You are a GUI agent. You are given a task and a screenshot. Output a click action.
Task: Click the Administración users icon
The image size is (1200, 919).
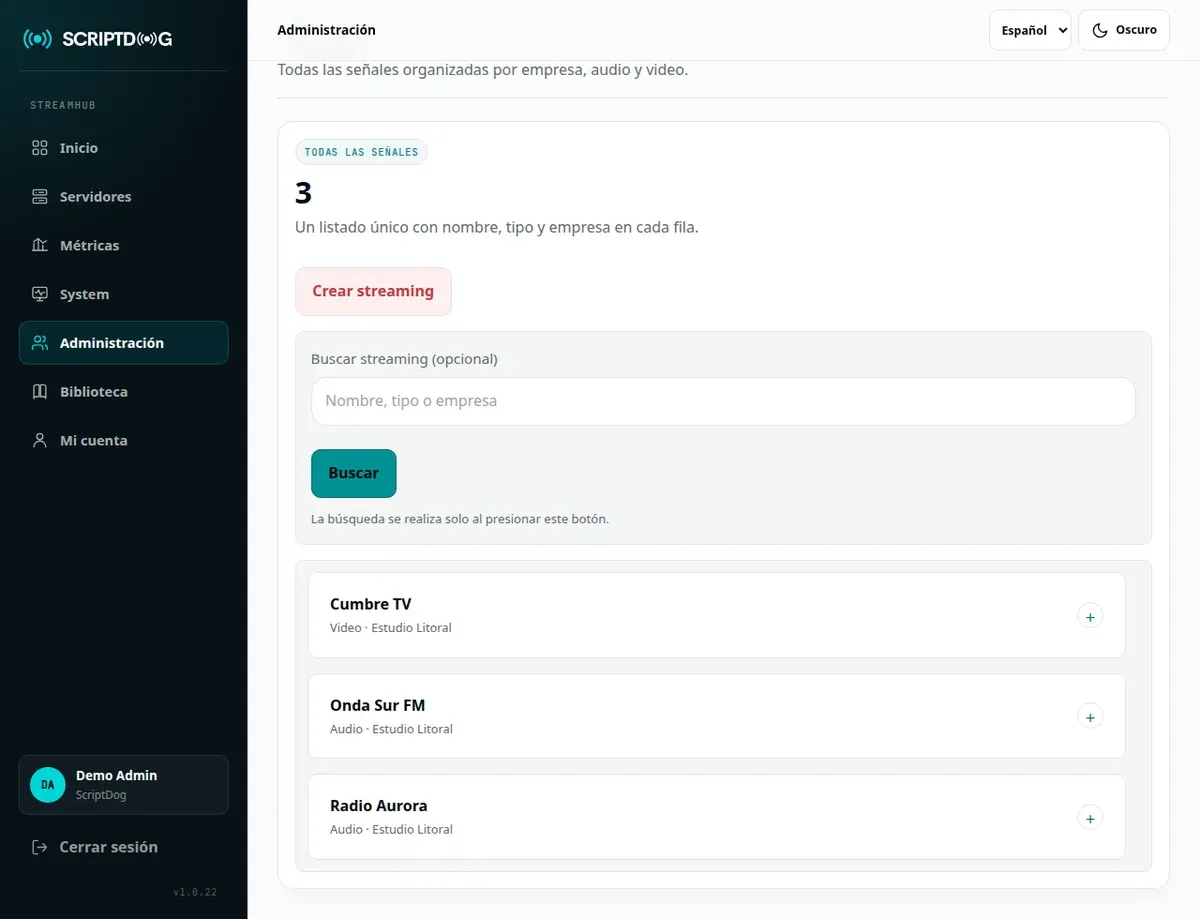coord(40,343)
